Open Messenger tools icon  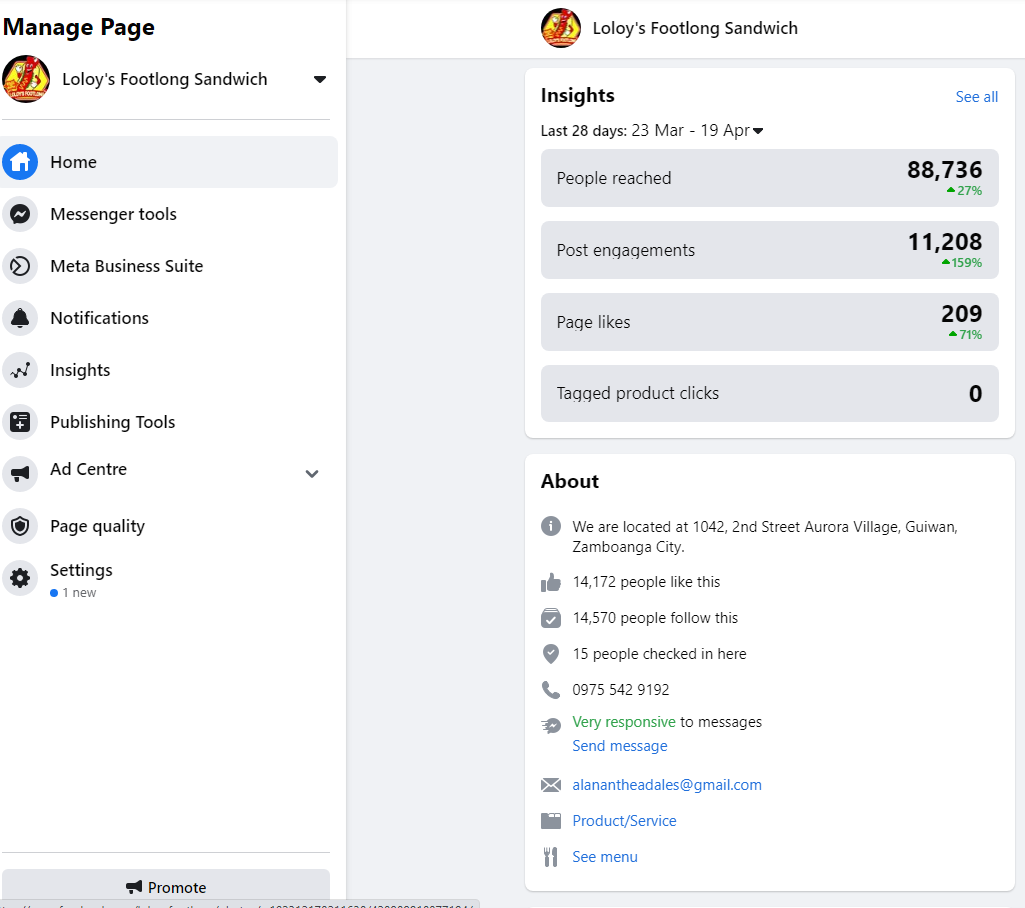pyautogui.click(x=20, y=214)
